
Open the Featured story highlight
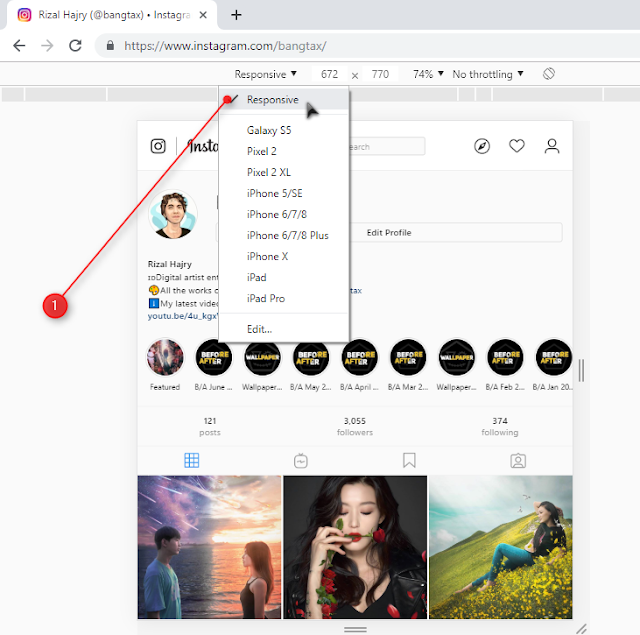click(165, 357)
